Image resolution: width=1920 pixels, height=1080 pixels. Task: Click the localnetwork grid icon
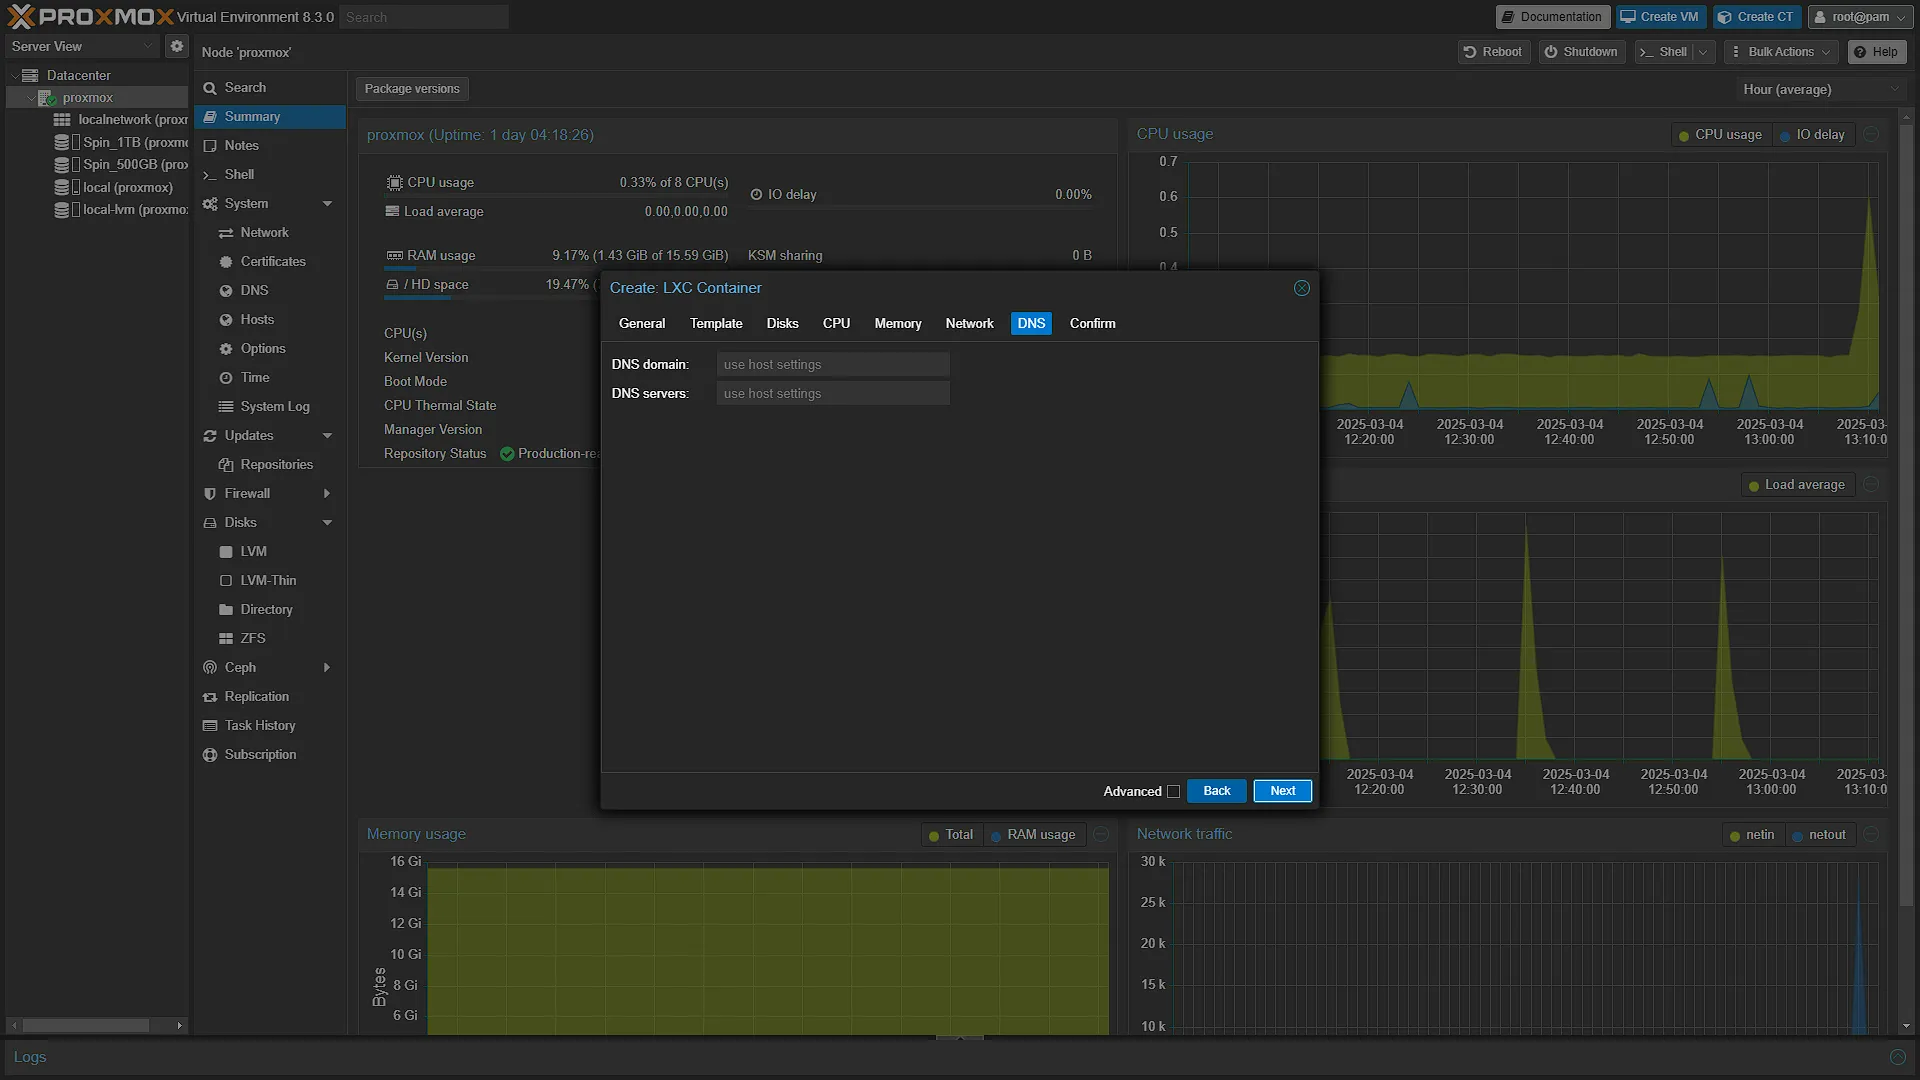(62, 119)
